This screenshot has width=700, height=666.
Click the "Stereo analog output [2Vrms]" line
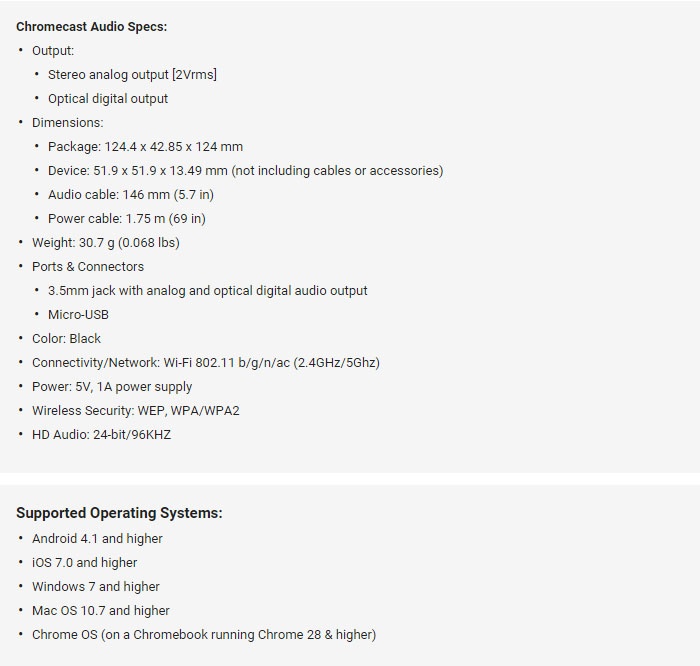click(x=132, y=75)
